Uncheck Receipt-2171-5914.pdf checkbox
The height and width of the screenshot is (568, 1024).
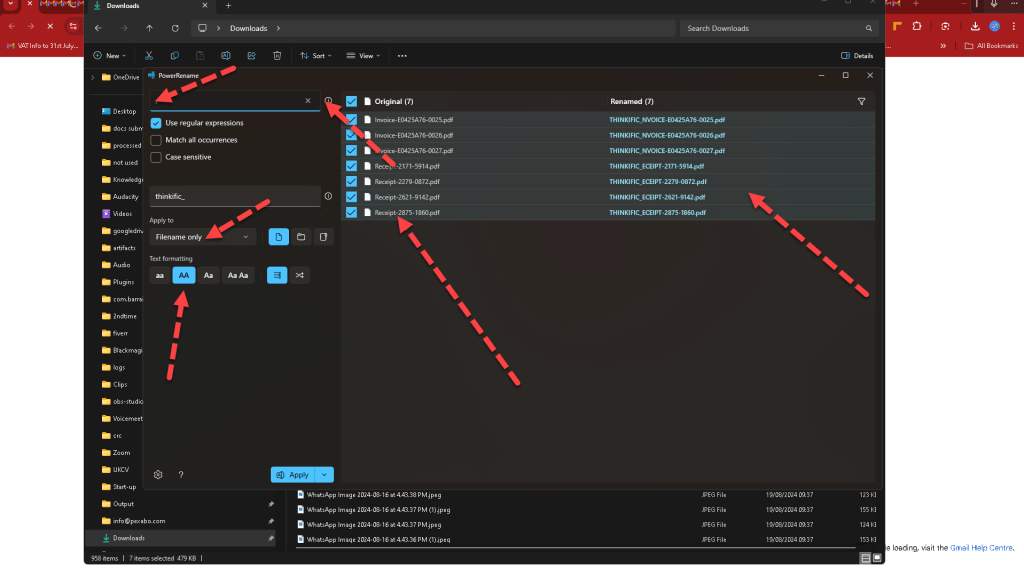coord(351,166)
